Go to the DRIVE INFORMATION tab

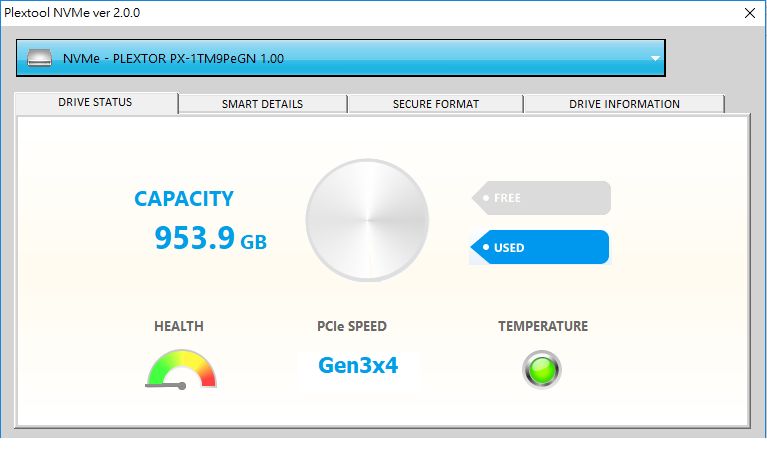[x=624, y=104]
